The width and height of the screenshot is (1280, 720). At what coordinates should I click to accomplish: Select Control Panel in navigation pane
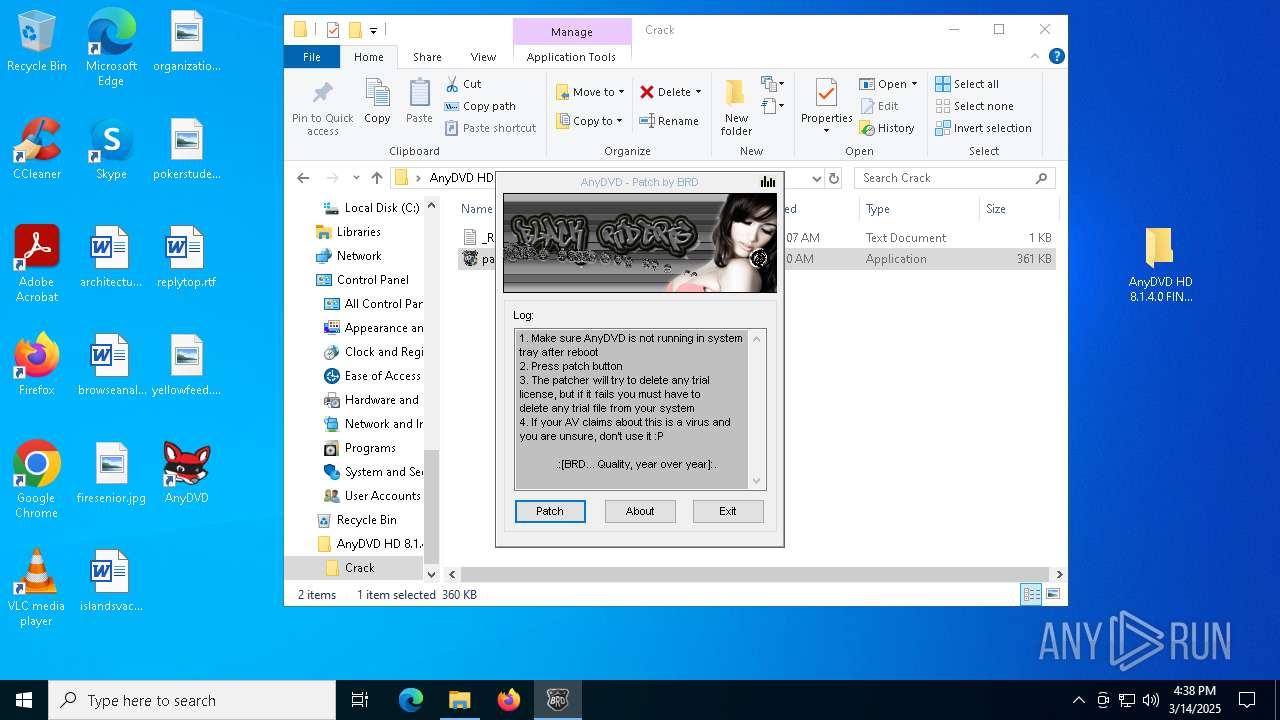coord(362,280)
